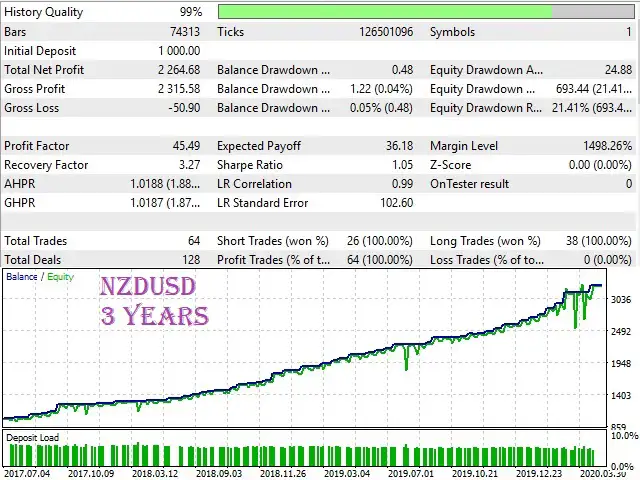640x480 pixels.
Task: Click the 3036 value on balance axis
Action: point(621,300)
